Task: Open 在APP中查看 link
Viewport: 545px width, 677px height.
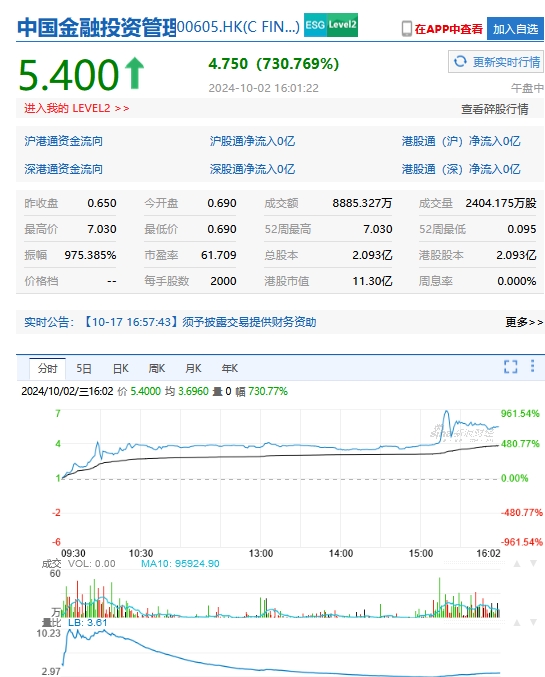Action: (x=448, y=29)
